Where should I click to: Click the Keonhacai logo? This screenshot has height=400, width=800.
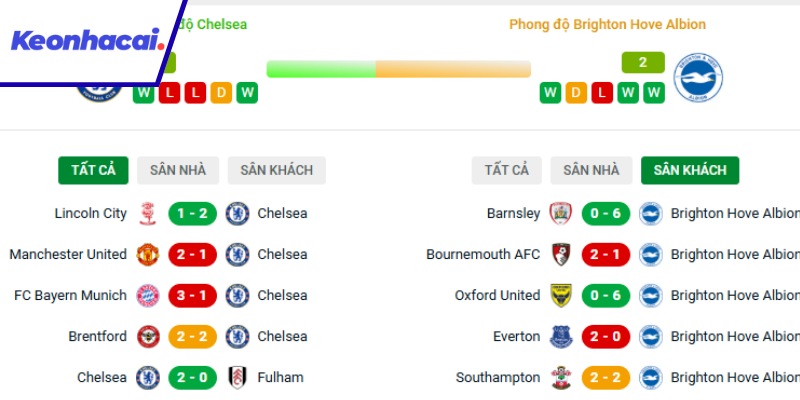pos(88,41)
